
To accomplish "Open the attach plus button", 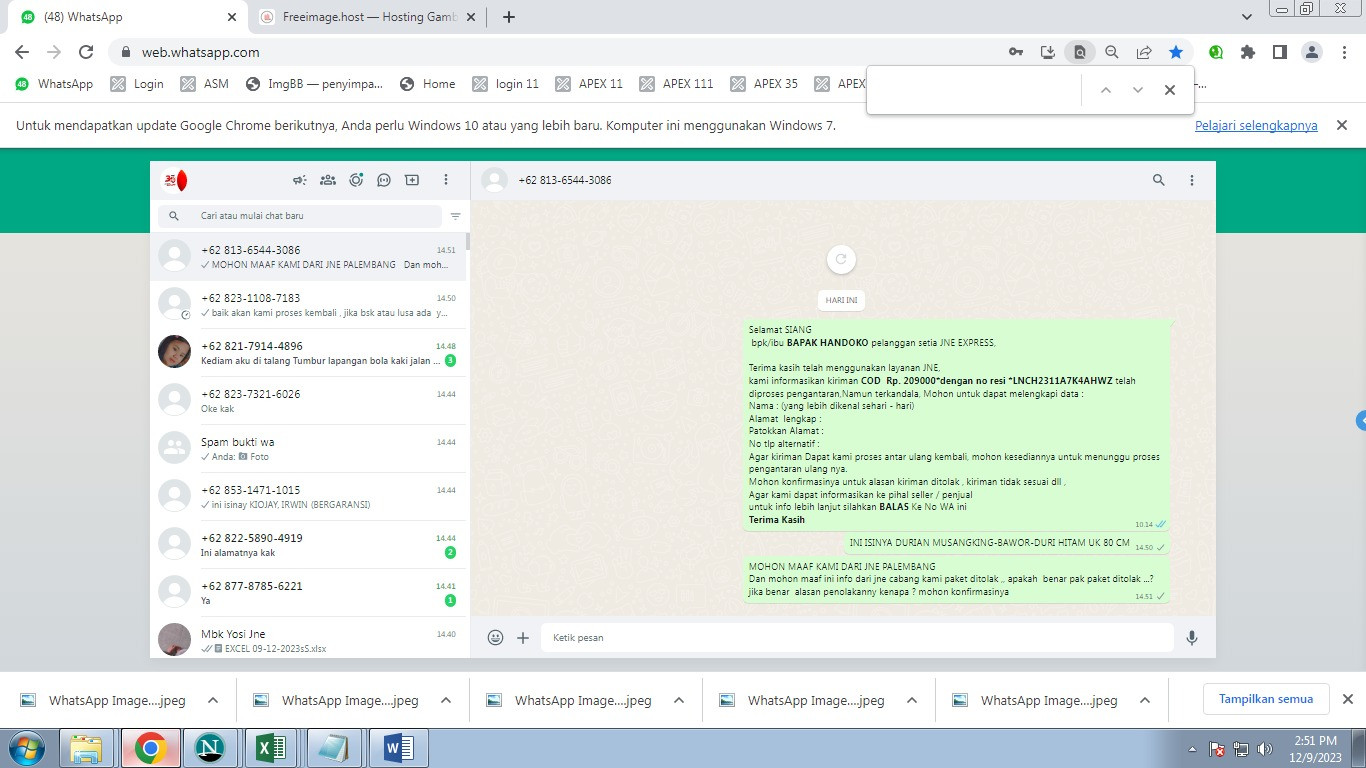I will pyautogui.click(x=523, y=637).
